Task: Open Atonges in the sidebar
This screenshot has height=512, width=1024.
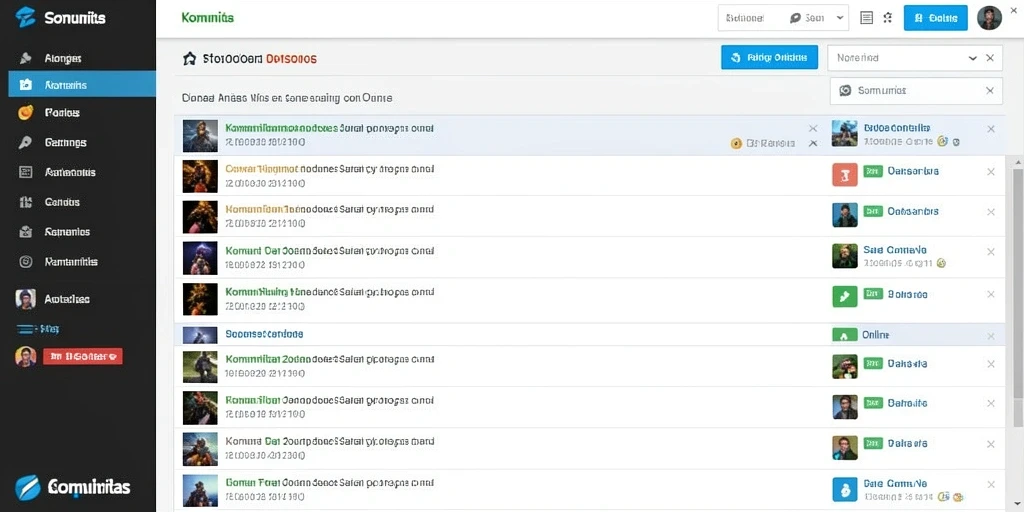Action: pos(63,58)
